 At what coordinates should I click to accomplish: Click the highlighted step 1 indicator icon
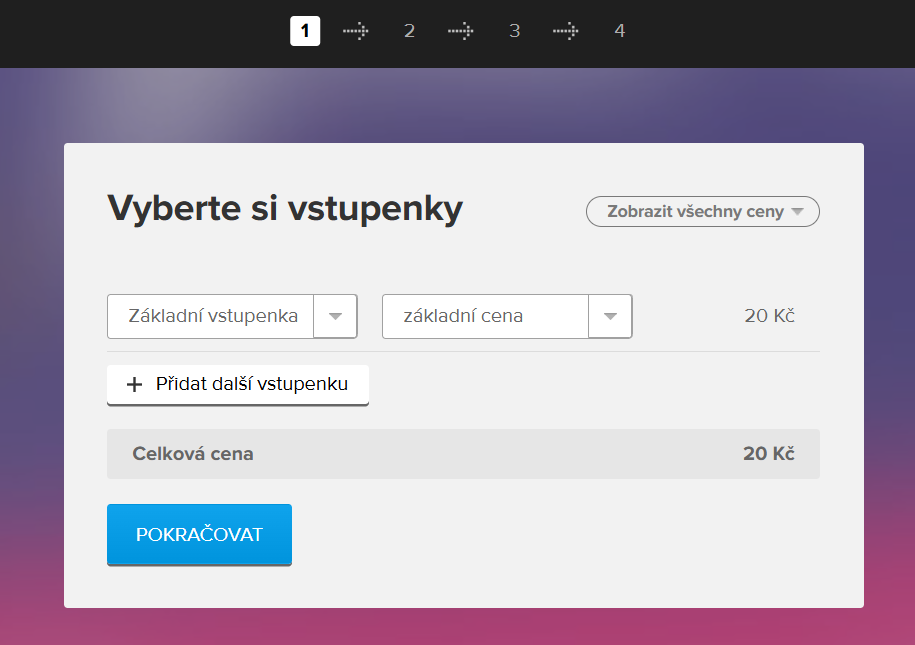coord(305,30)
